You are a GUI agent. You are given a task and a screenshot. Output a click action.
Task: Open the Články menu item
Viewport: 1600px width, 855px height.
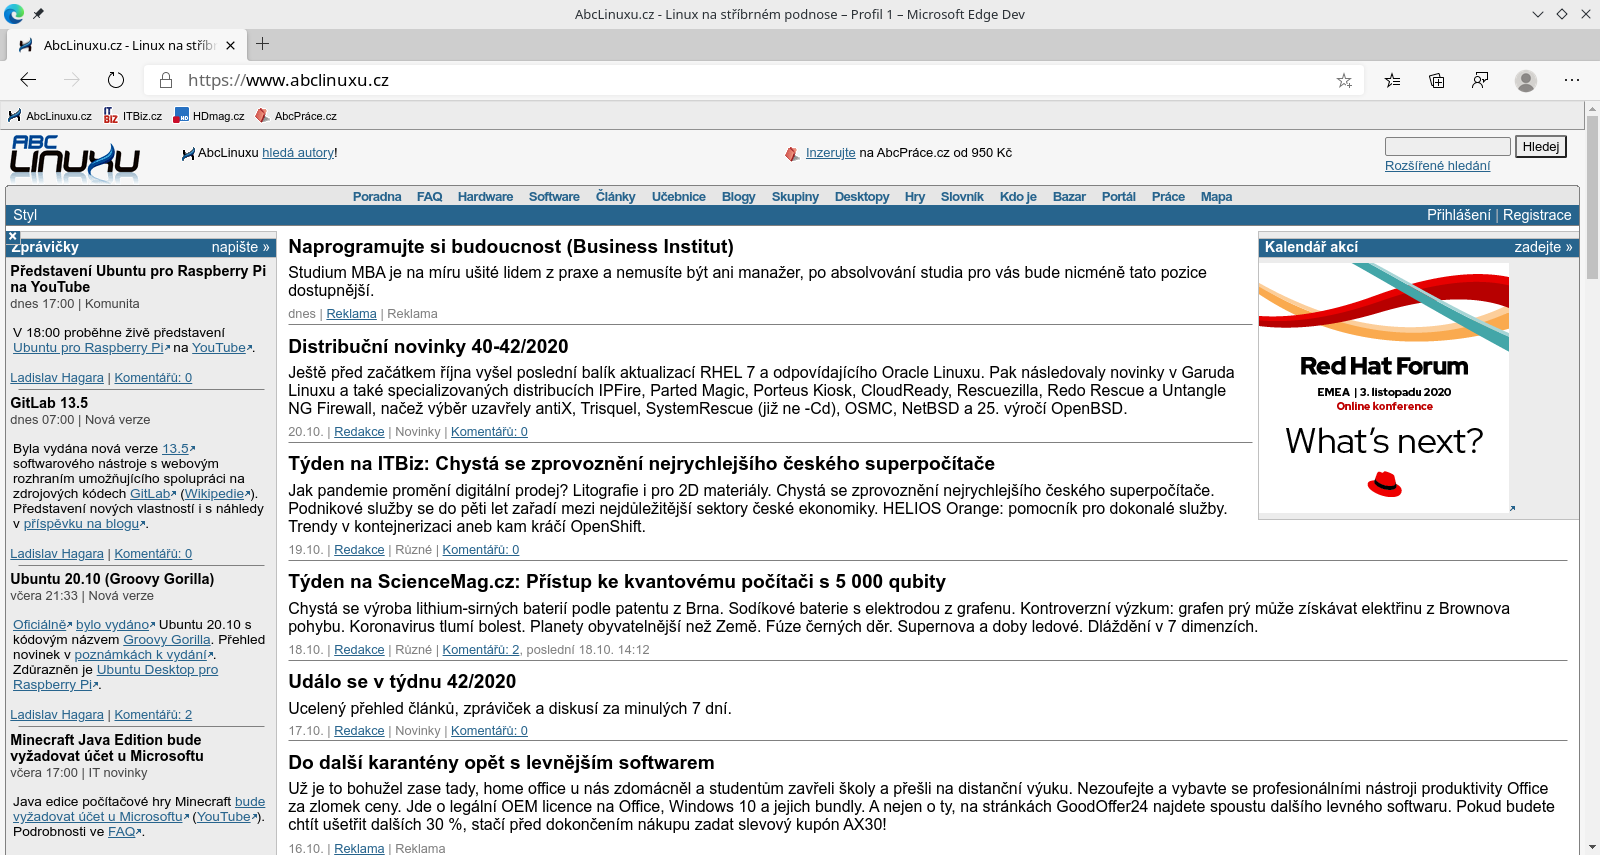tap(615, 197)
